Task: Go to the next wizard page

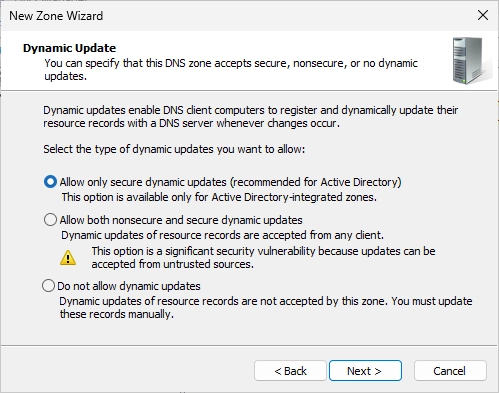Action: click(365, 371)
